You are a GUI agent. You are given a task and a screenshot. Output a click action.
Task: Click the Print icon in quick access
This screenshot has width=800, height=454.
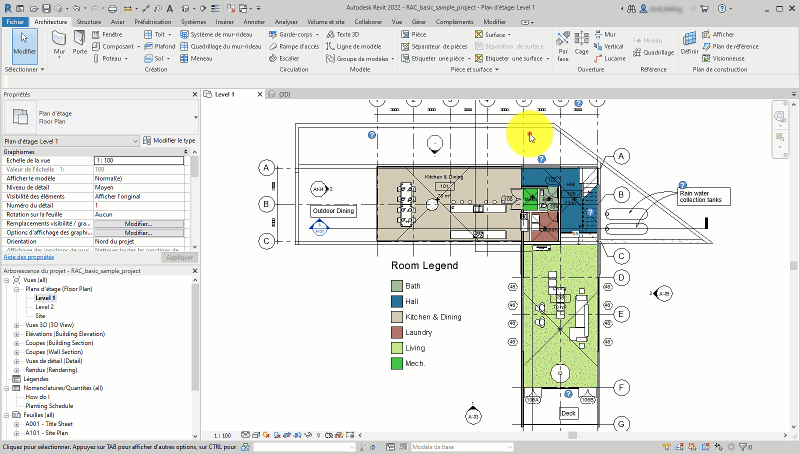pyautogui.click(x=112, y=8)
